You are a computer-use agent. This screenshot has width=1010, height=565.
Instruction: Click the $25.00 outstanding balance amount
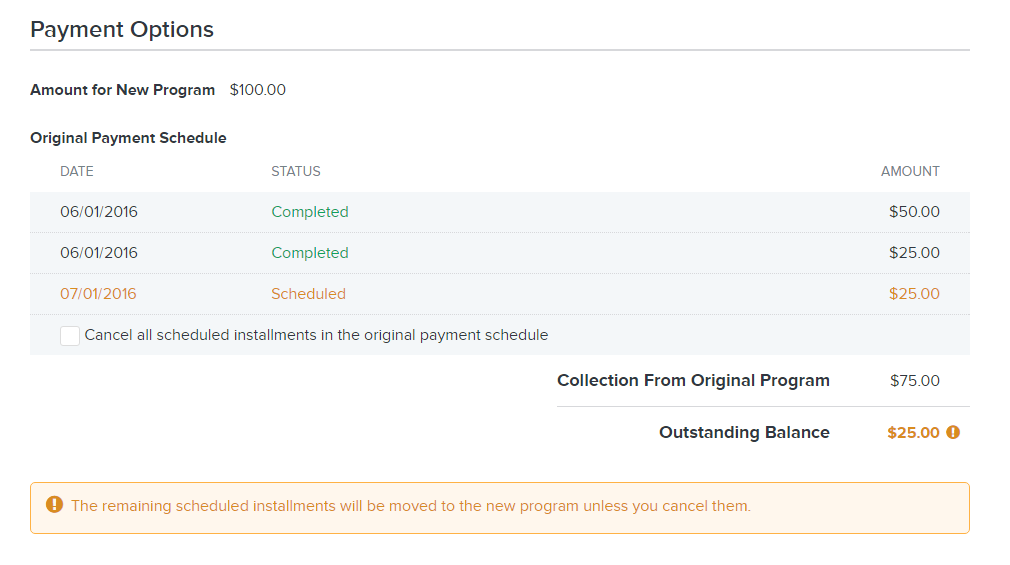(x=913, y=432)
